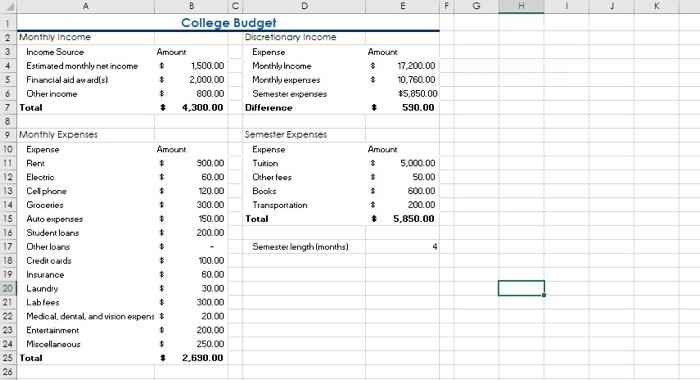Select the Difference 590.00 cell
Screen dimensions: 700x380
(402, 108)
